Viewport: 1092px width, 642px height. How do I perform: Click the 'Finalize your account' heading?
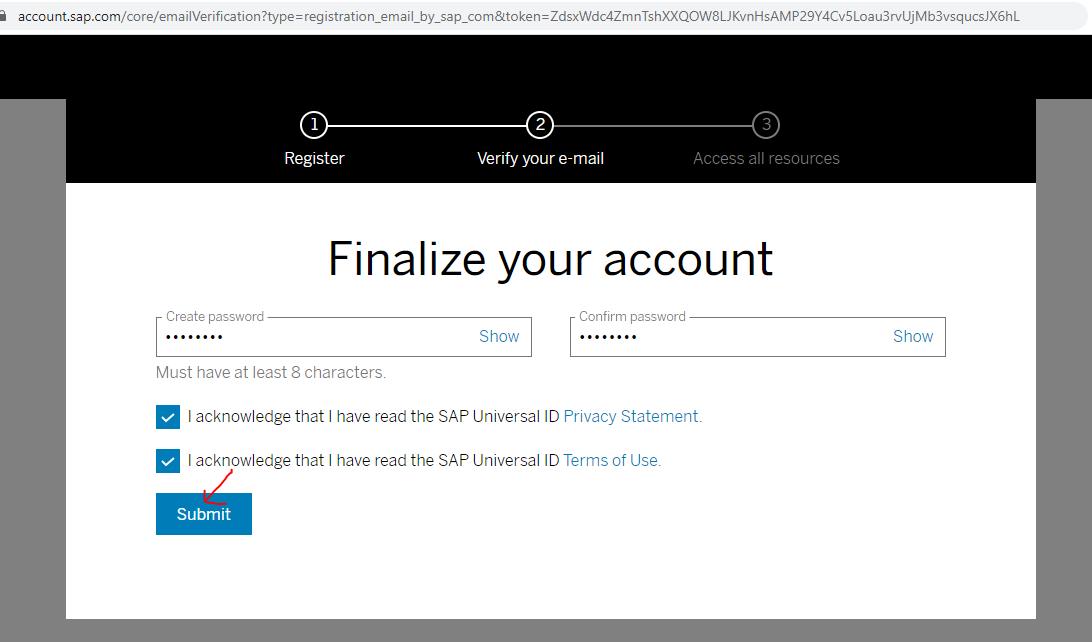550,259
